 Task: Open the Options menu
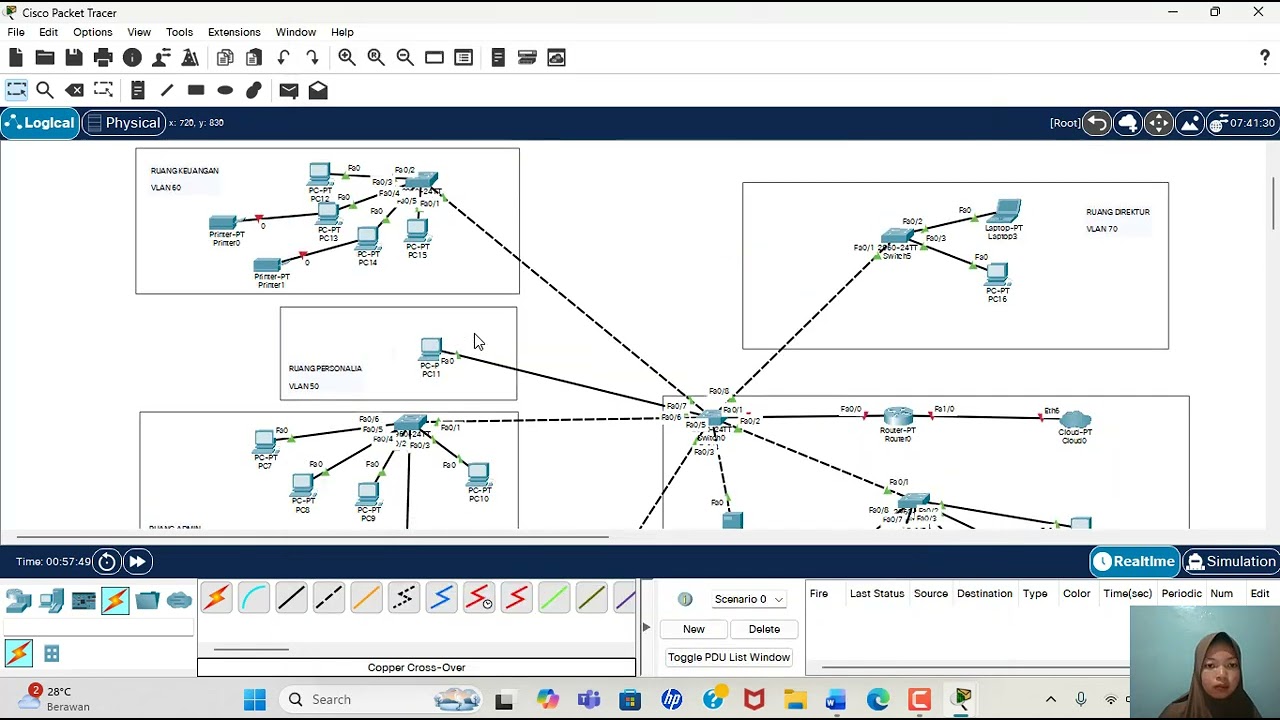click(x=92, y=32)
